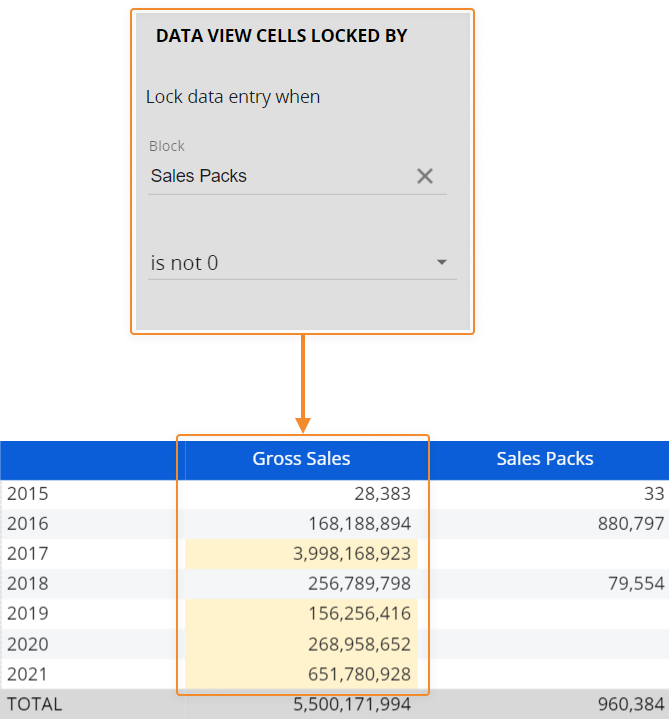
Task: Select the 2021 Gross Sales cell
Action: (301, 674)
